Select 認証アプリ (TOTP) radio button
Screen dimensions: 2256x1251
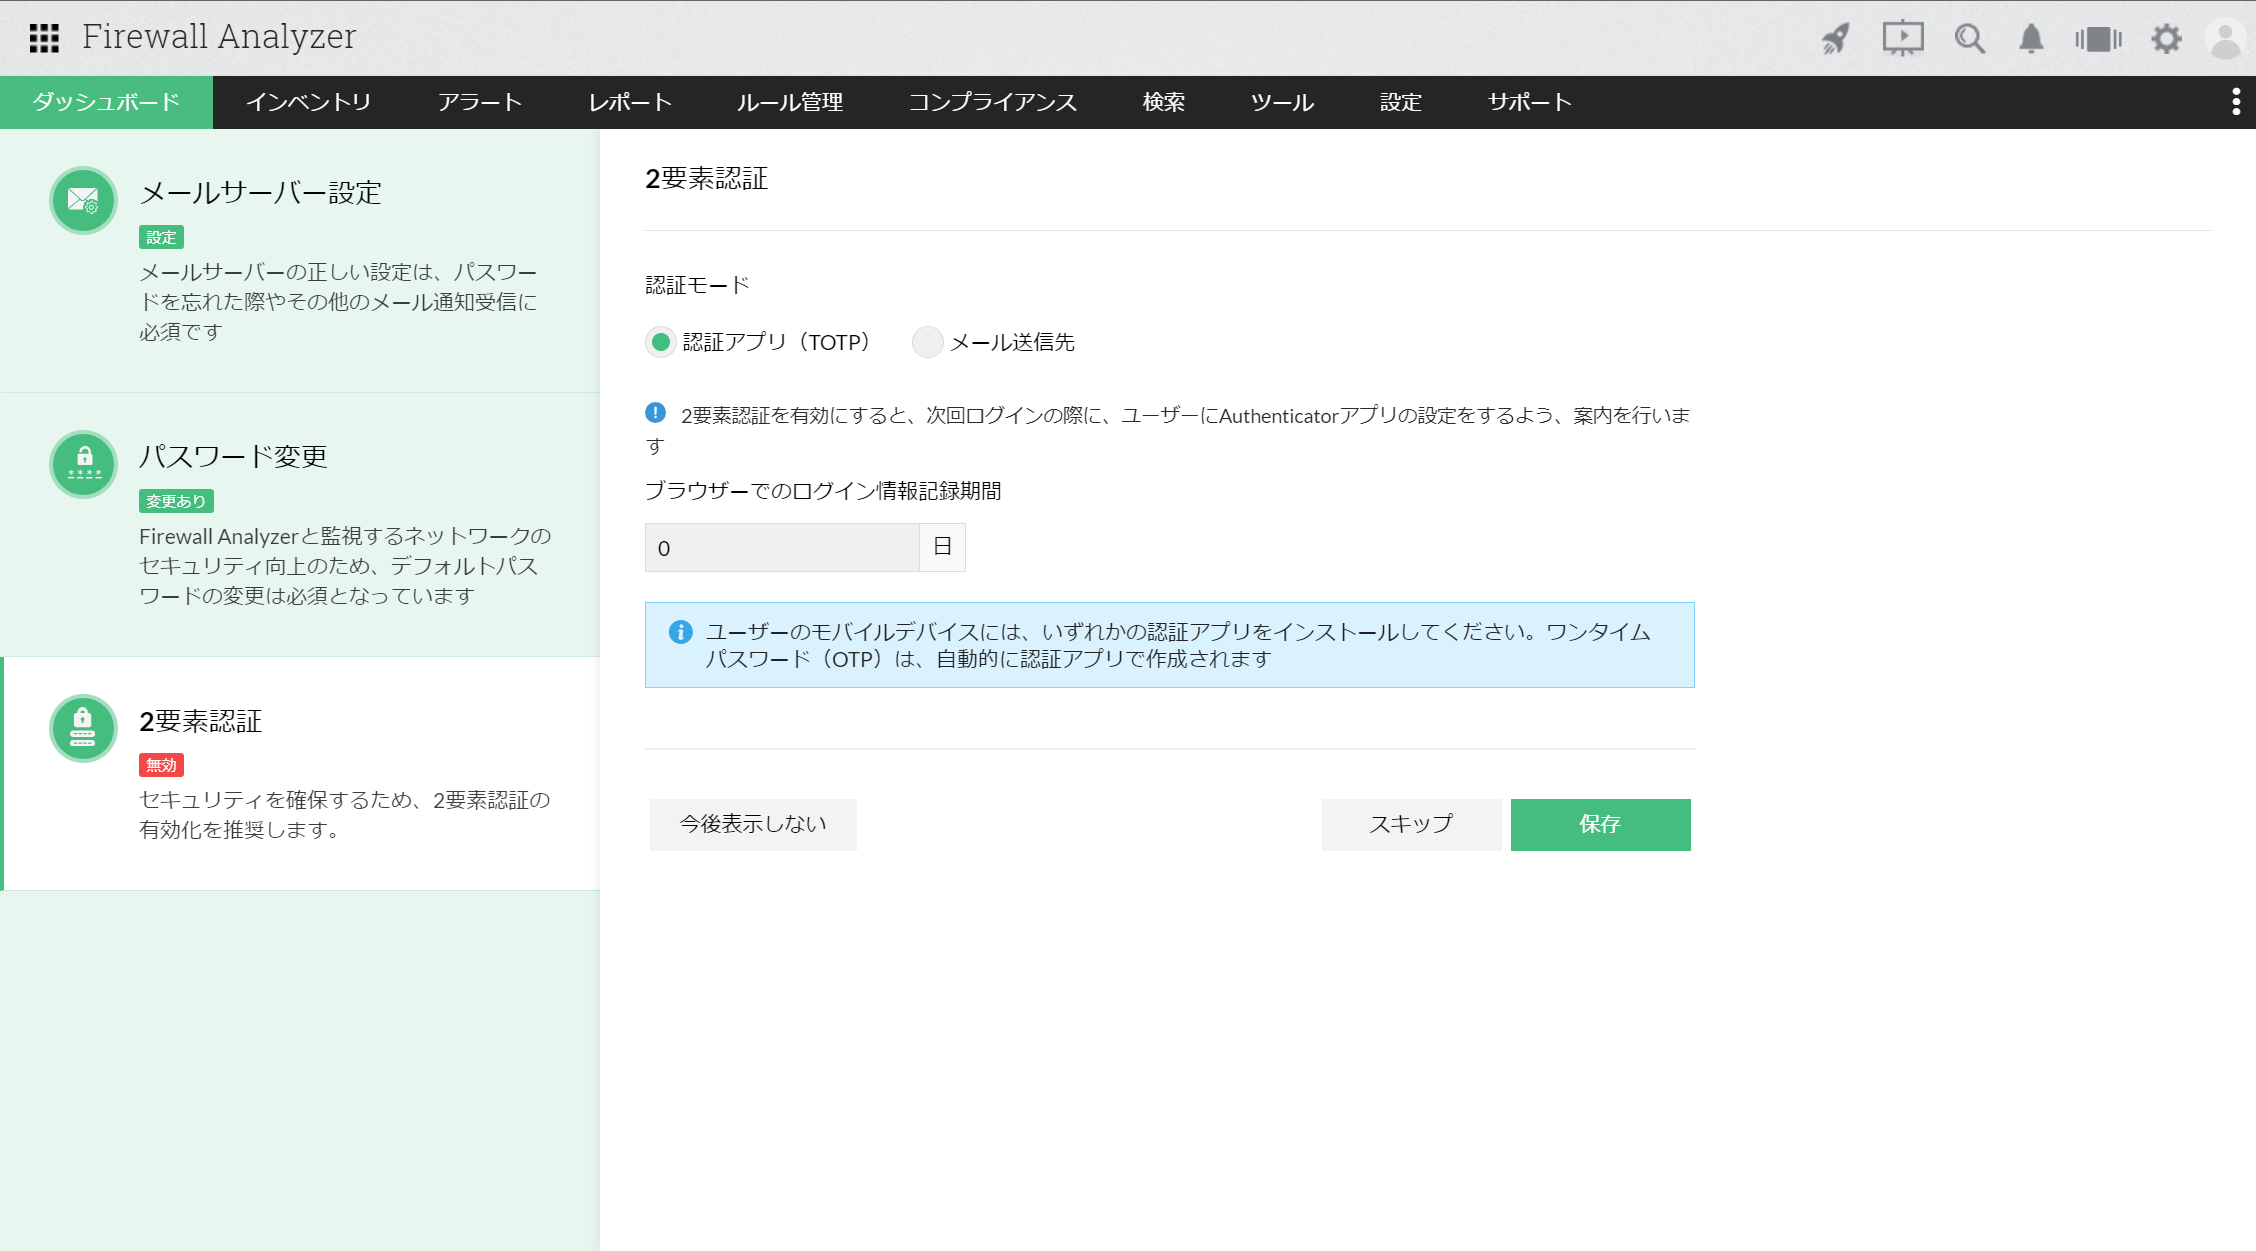point(660,342)
